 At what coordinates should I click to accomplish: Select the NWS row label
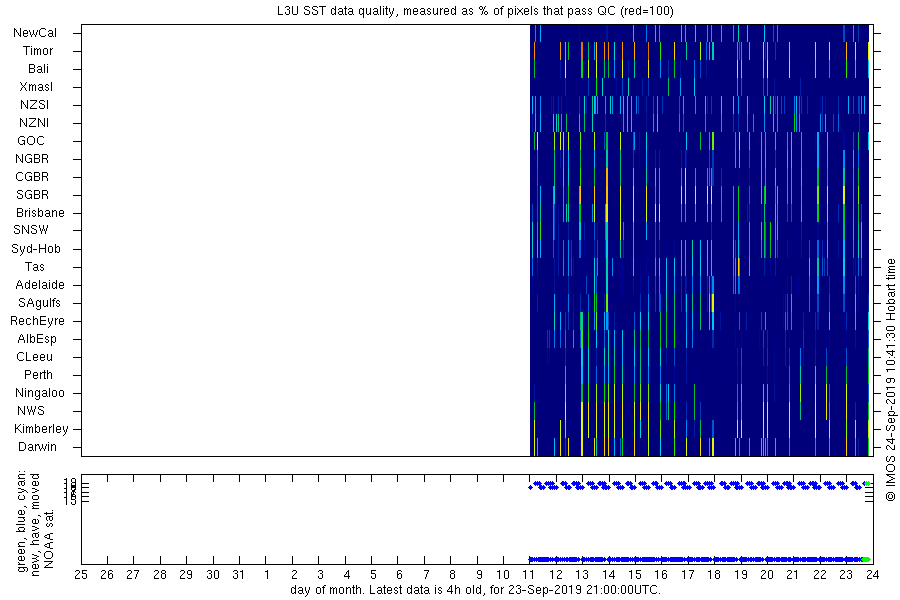tap(31, 411)
